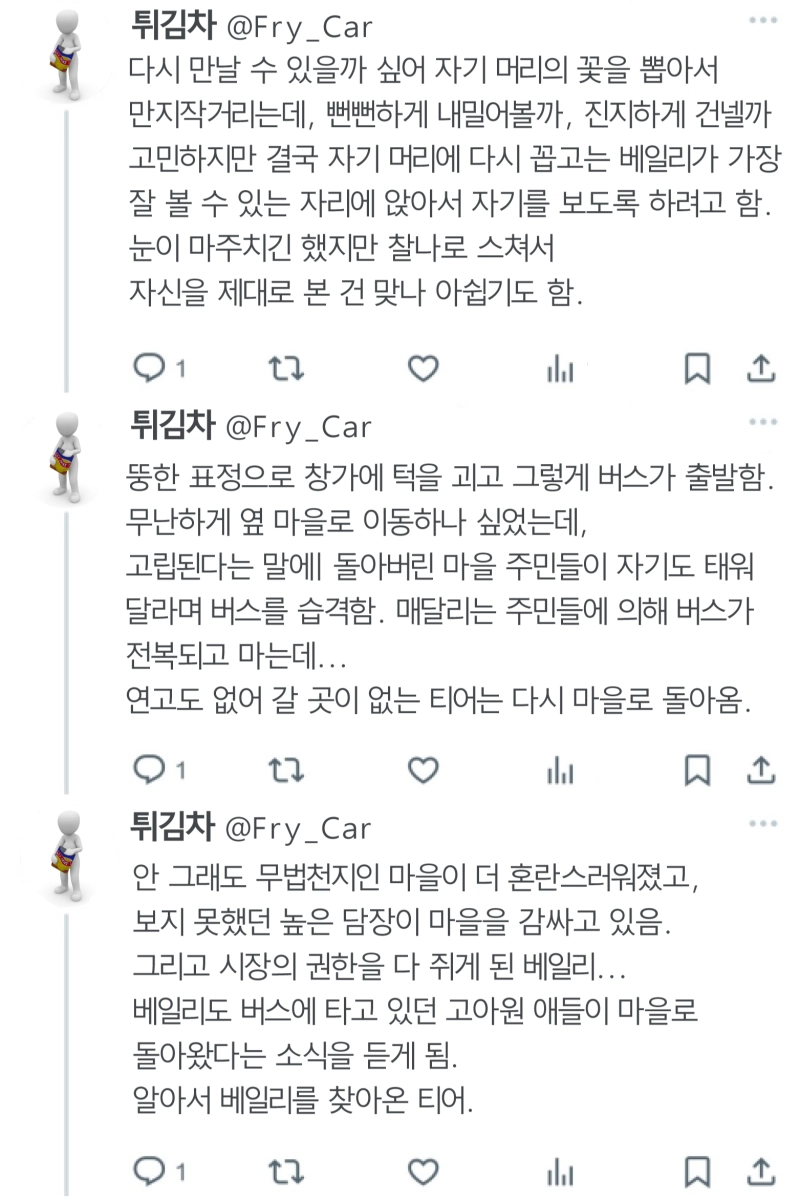Retweet the first tweet in the thread
This screenshot has width=800, height=1200.
click(x=288, y=369)
